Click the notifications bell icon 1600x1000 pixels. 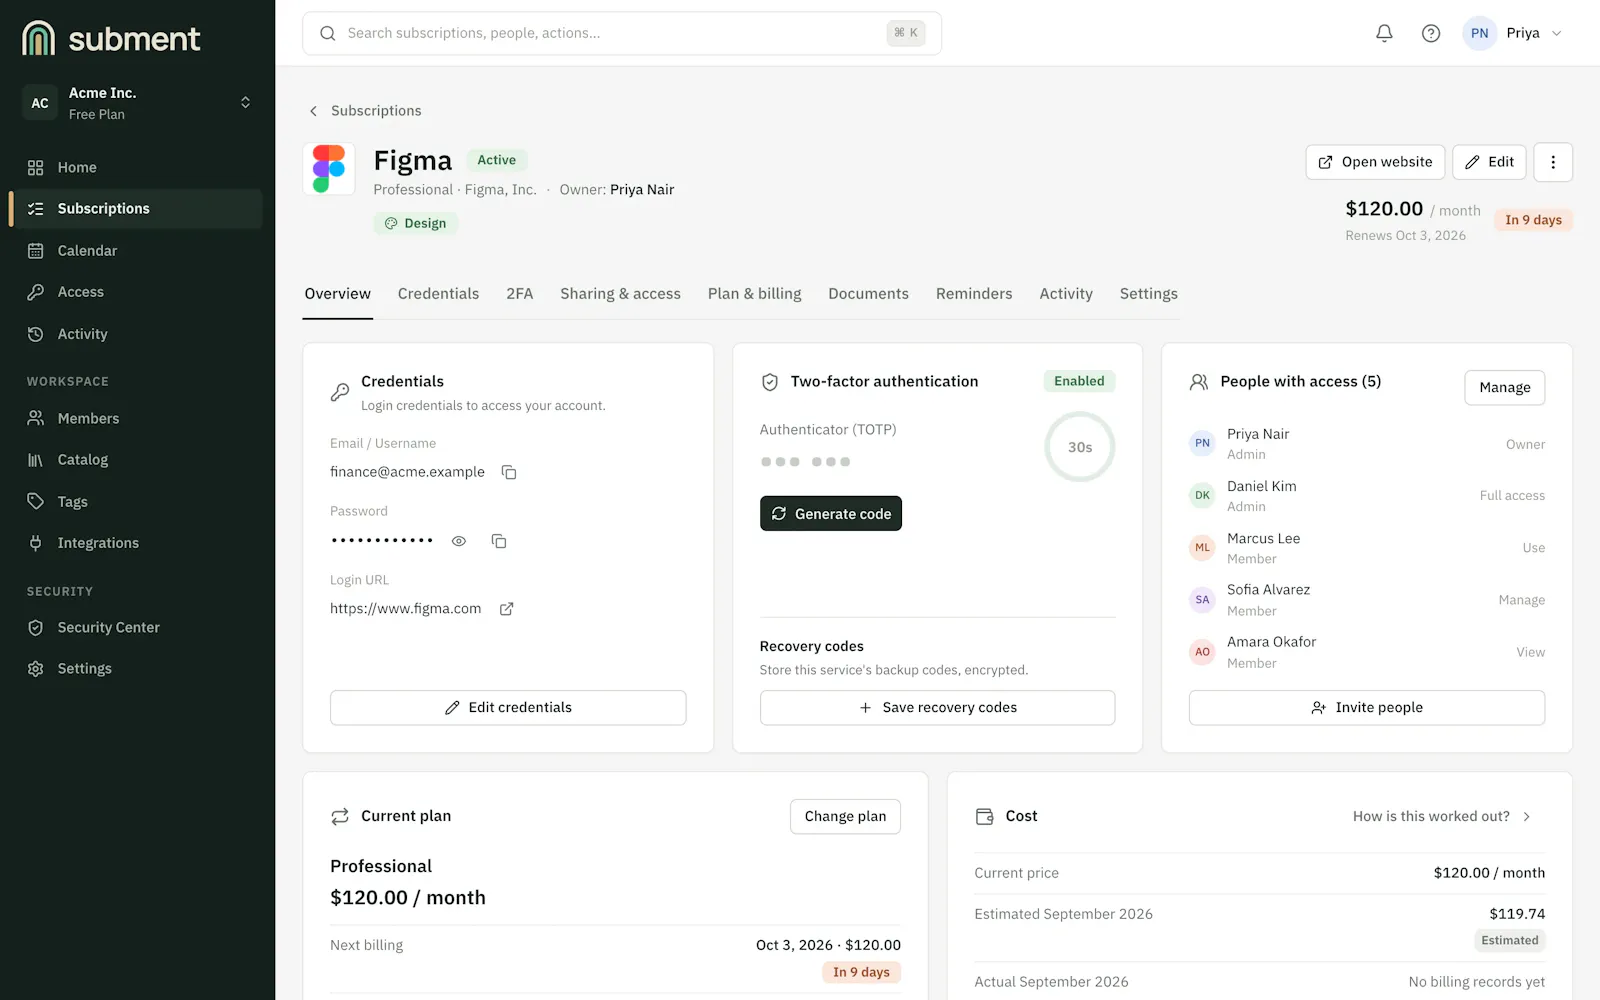[1384, 33]
